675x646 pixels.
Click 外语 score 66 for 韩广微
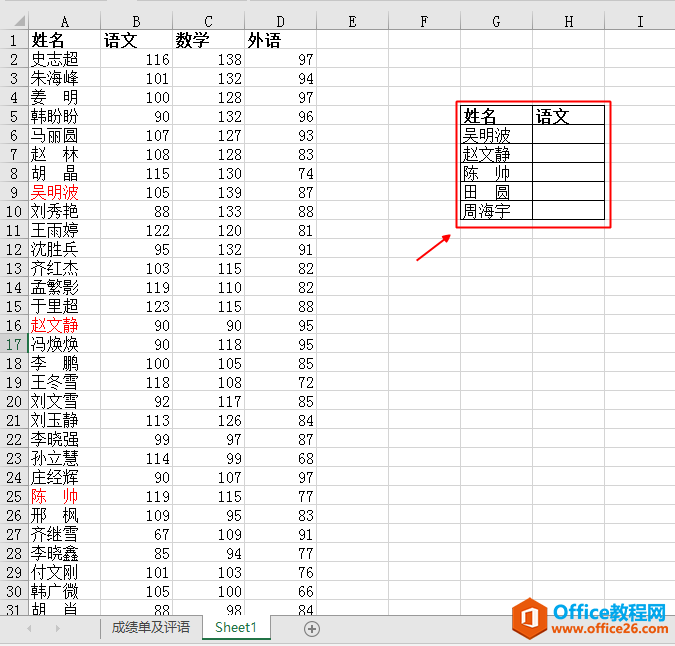(x=280, y=591)
